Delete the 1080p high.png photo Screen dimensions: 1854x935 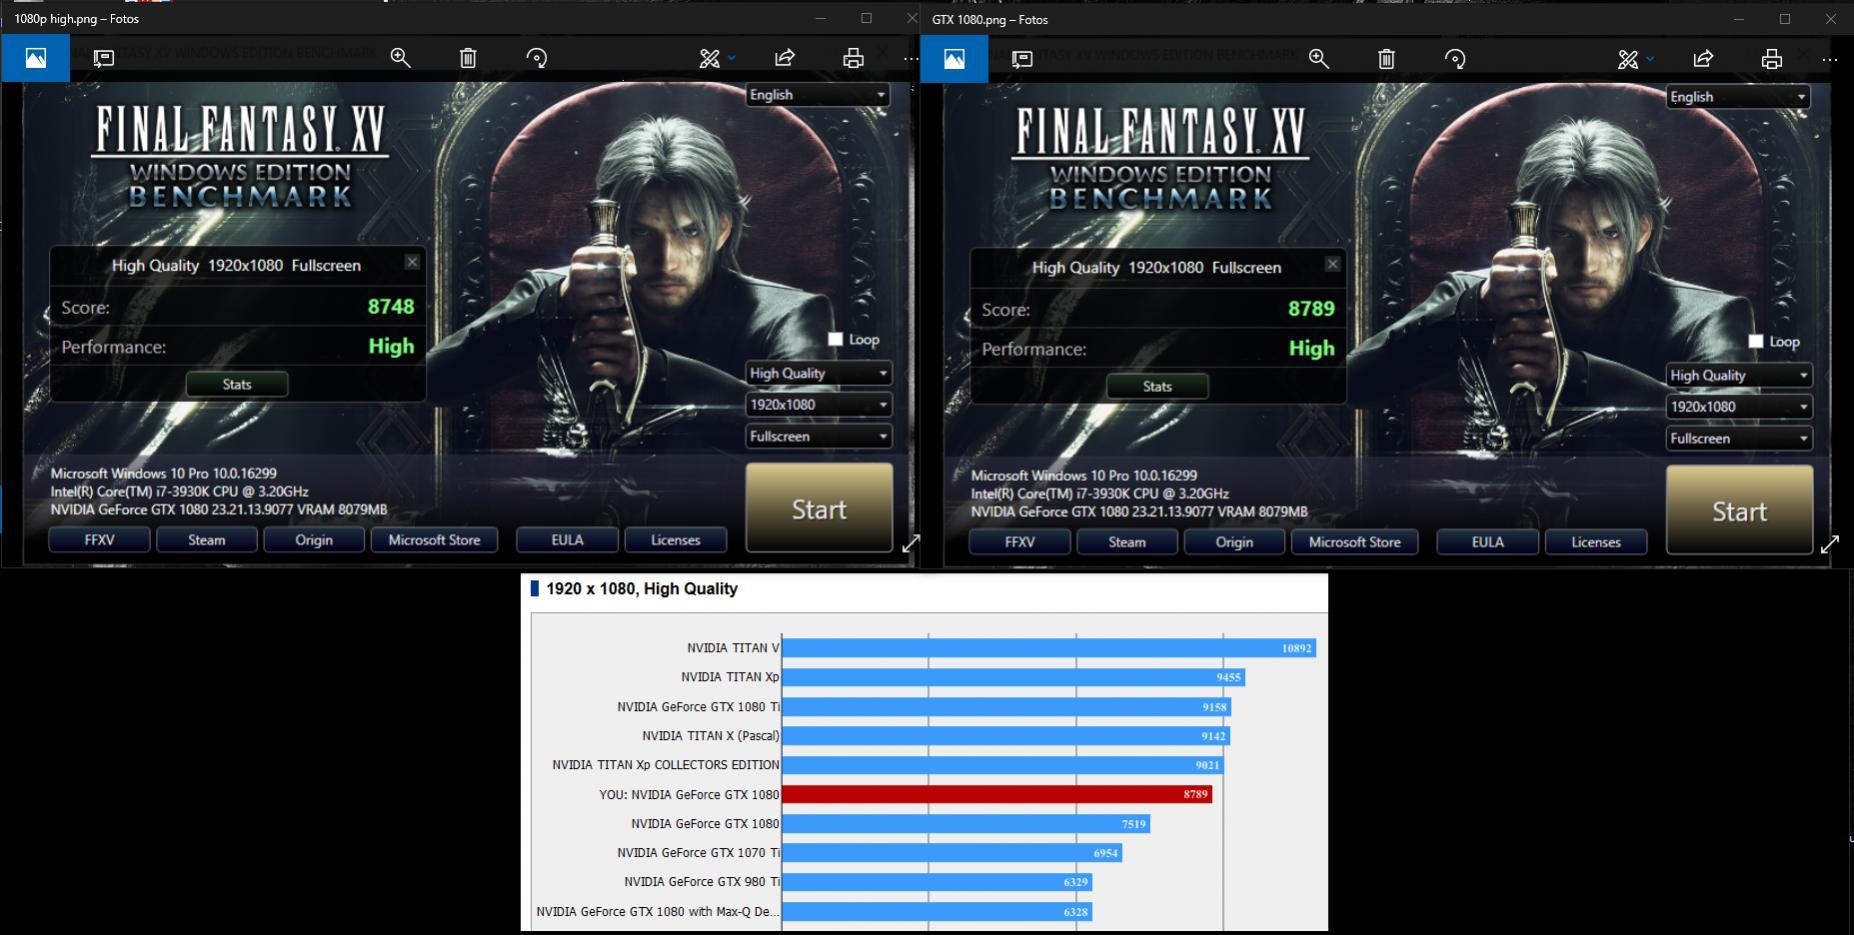[x=468, y=58]
